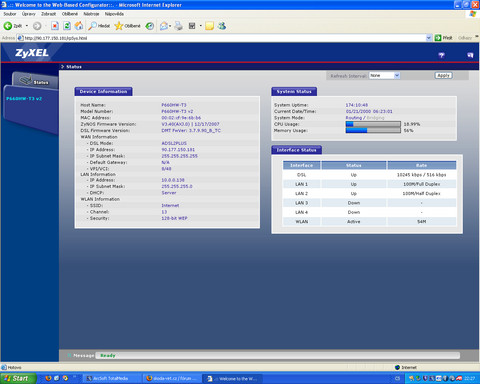Click the Forward navigation arrow icon

[x=37, y=26]
